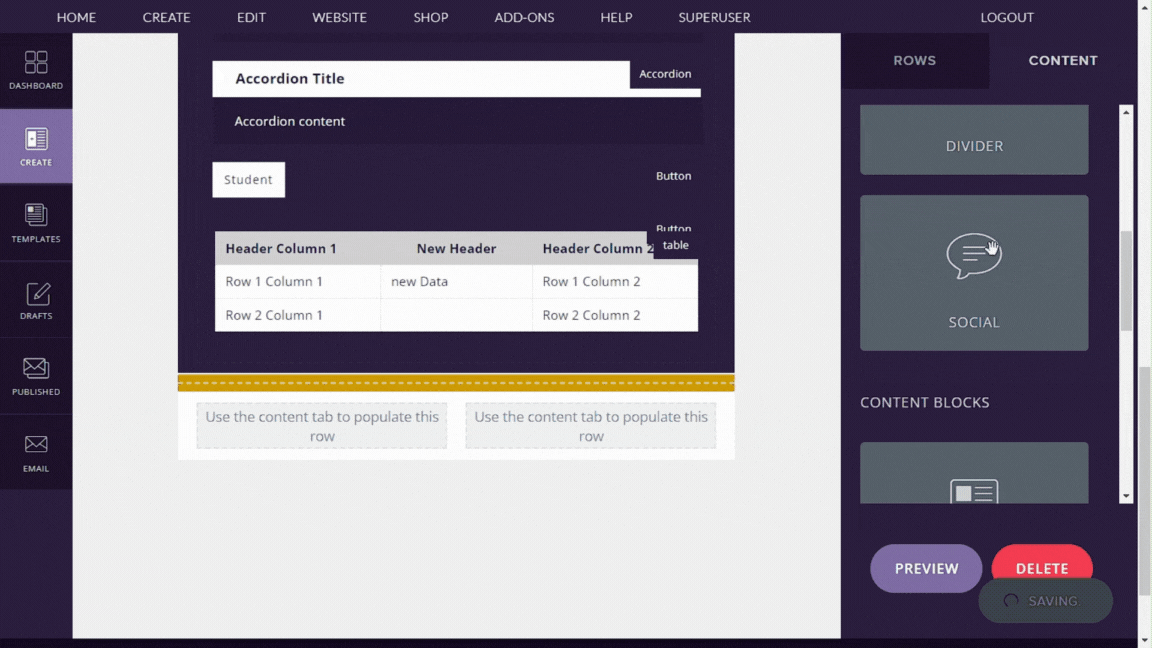Image resolution: width=1152 pixels, height=648 pixels.
Task: Click the Logout link
Action: pos(1007,17)
